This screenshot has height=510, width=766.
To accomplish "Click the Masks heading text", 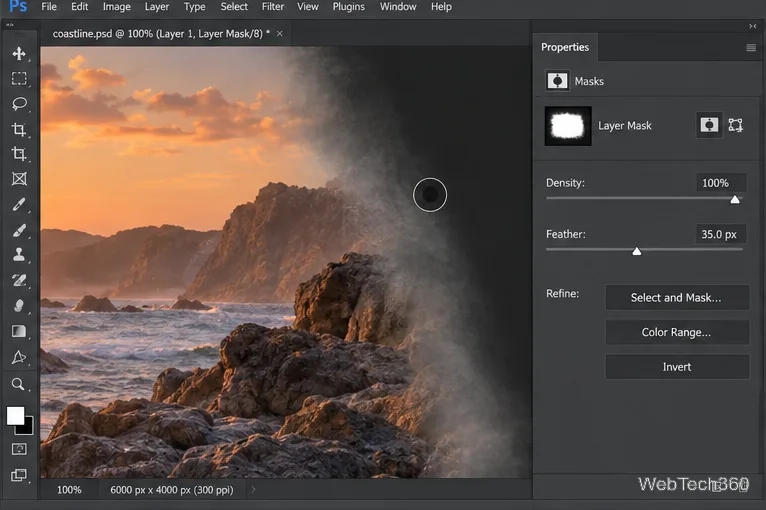I will (589, 81).
